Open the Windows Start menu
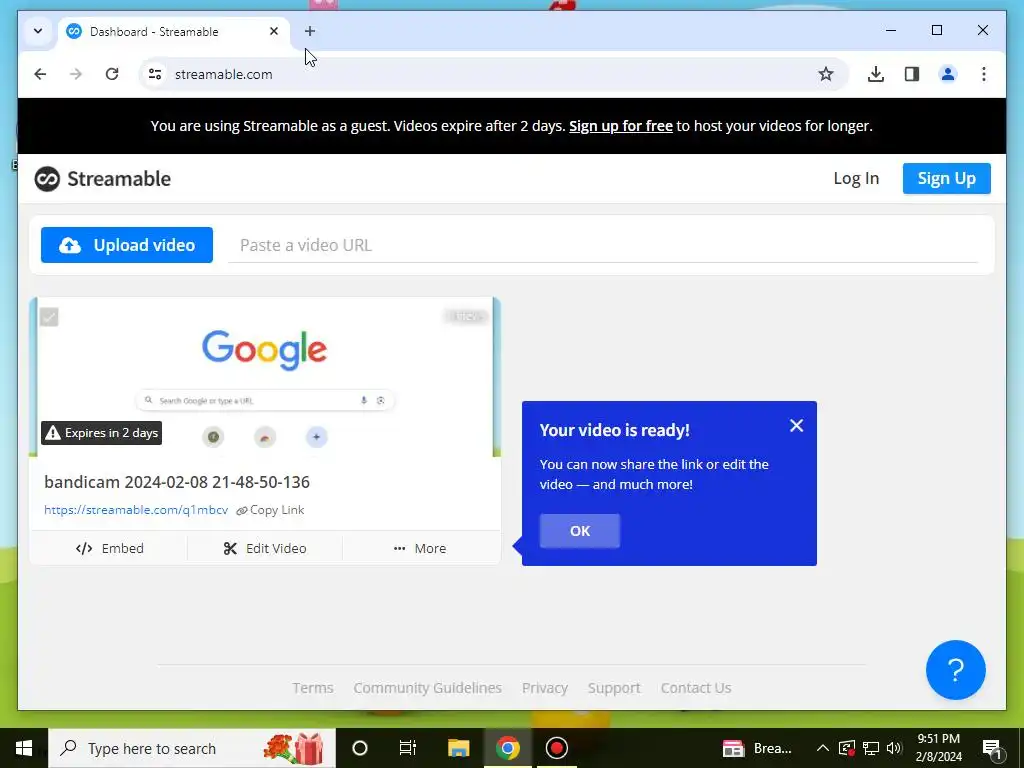This screenshot has width=1024, height=768. click(24, 748)
